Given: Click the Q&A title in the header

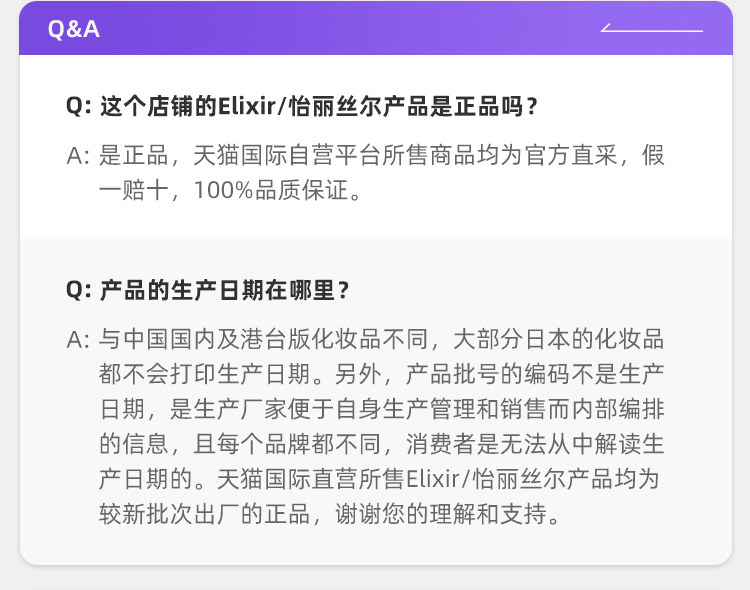Looking at the screenshot, I should (74, 29).
